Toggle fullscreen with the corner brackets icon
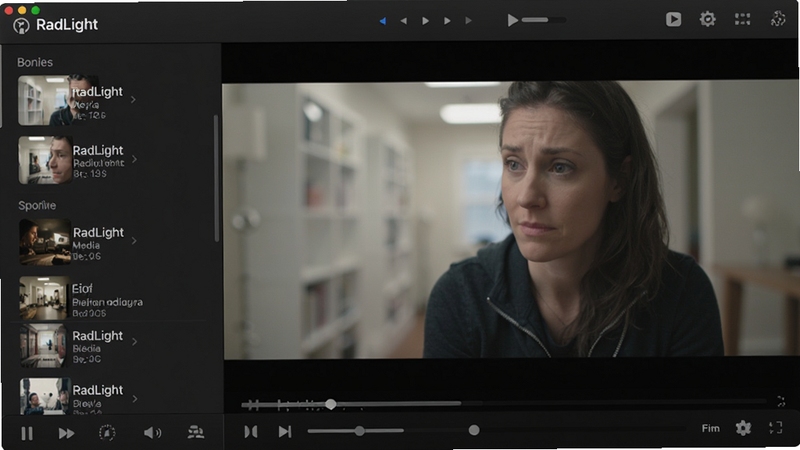This screenshot has width=800, height=450. [776, 428]
